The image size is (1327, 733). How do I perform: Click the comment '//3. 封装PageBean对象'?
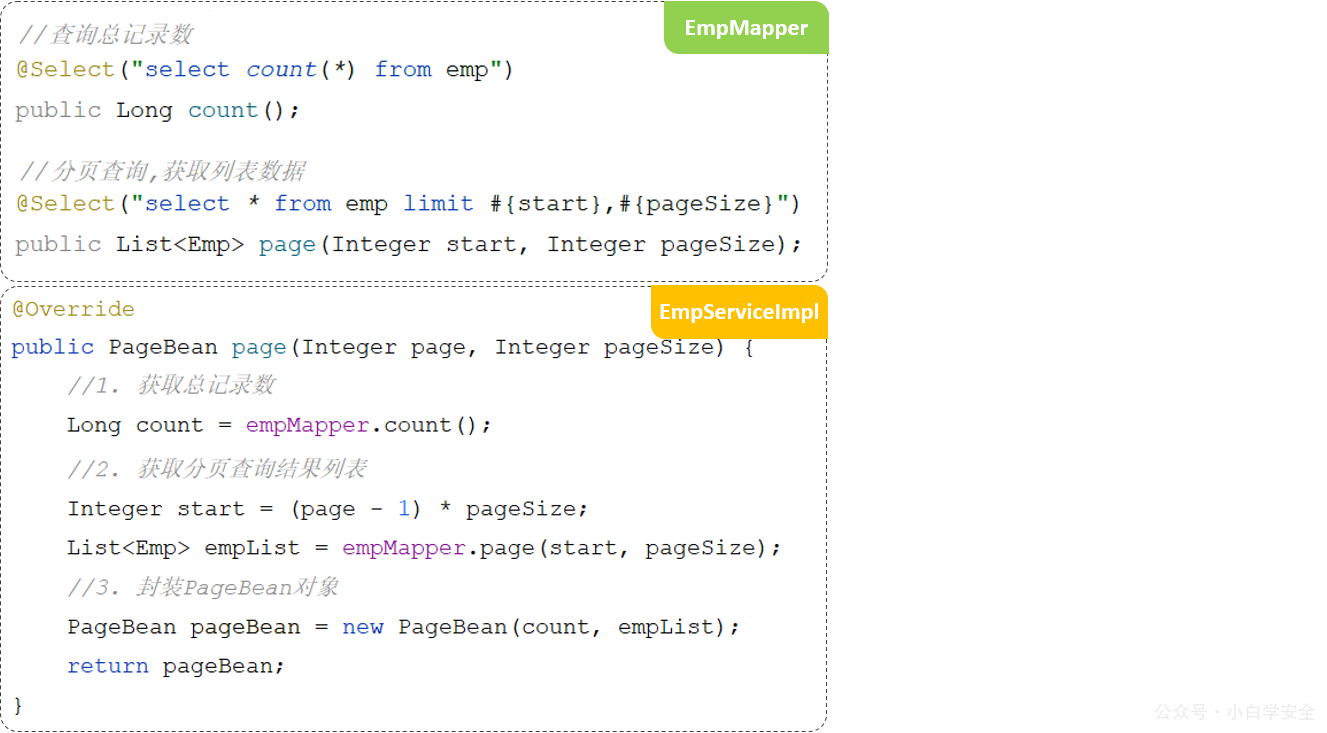(x=203, y=587)
